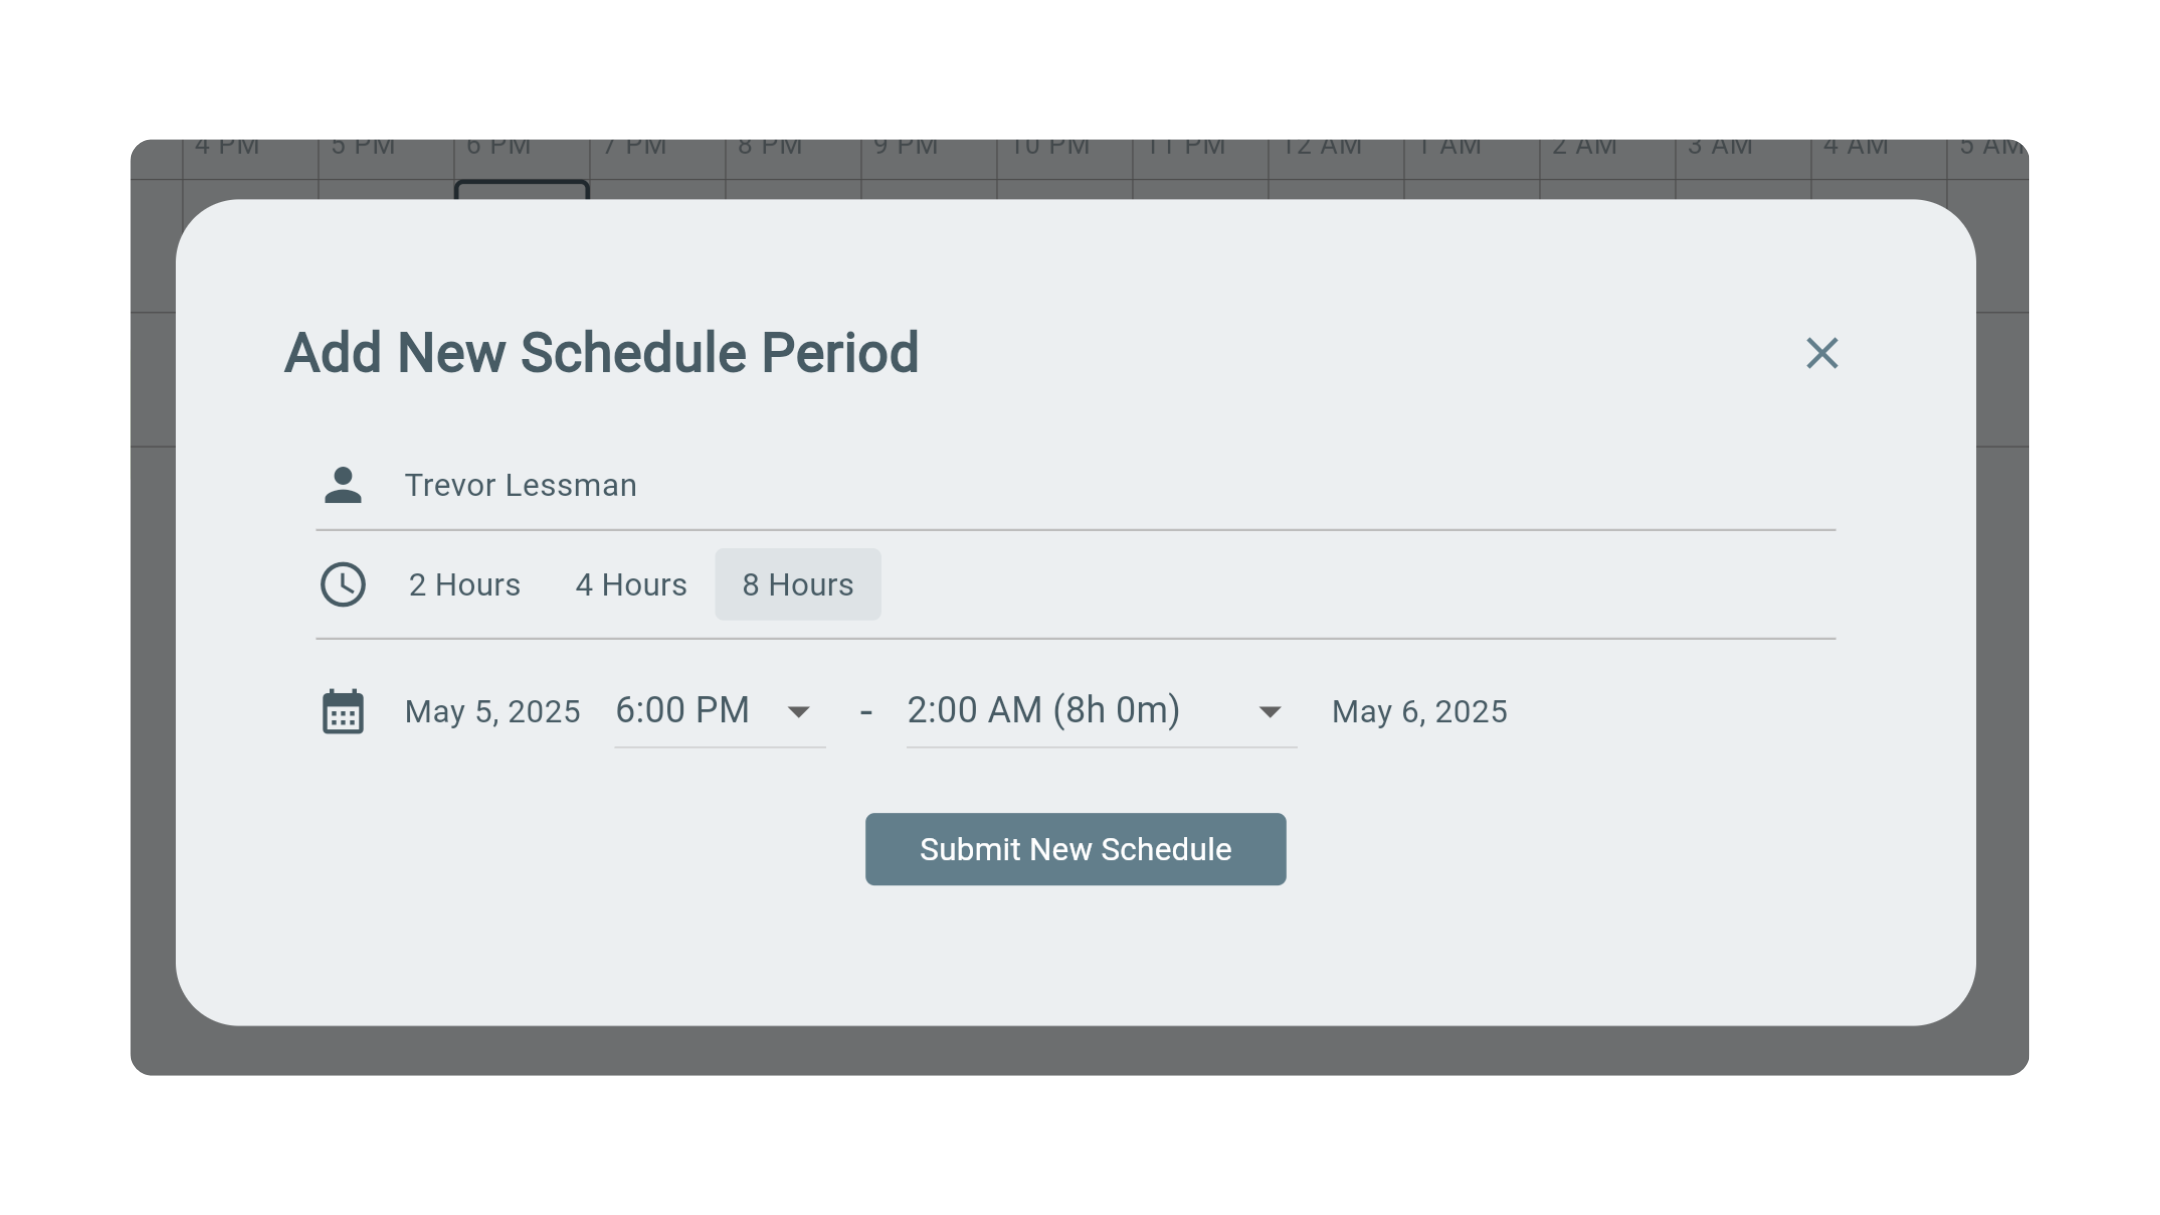Screen dimensions: 2160x1215
Task: Click the May 6, 2025 end date
Action: [1419, 711]
